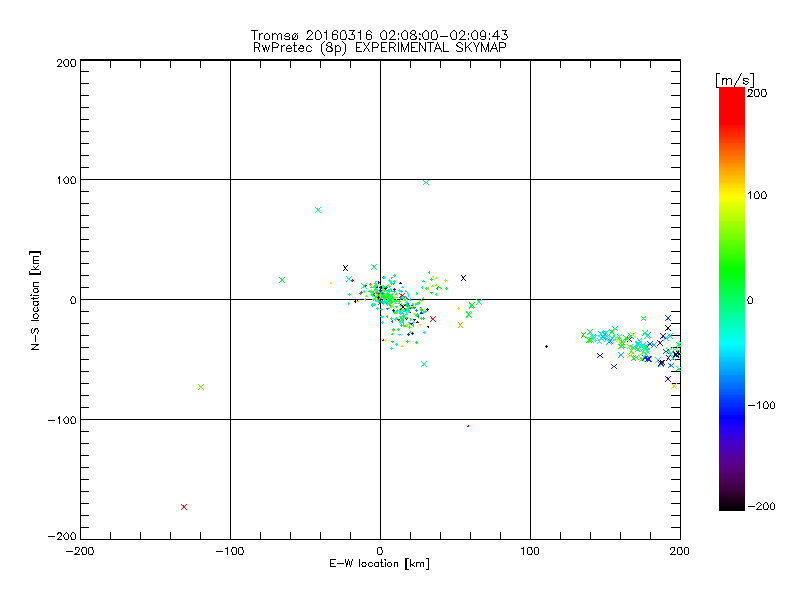Pick the black bottom of the colorbar

pos(732,505)
